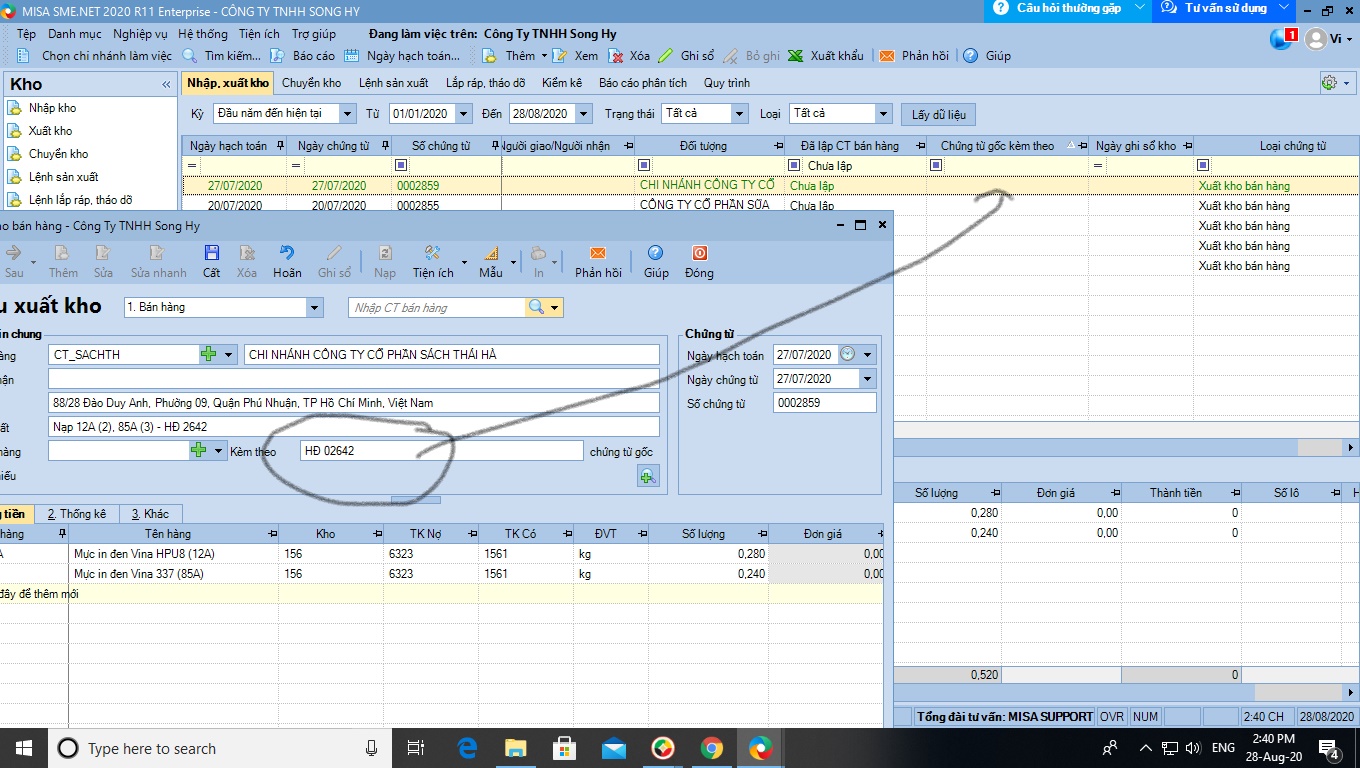Viewport: 1360px width, 768px height.
Task: Open the dropdown arrow beside CT_SACHTH
Action: [229, 355]
